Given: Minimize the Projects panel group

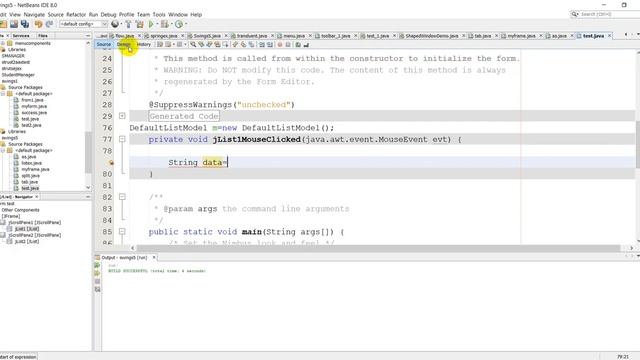Looking at the screenshot, I should pyautogui.click(x=88, y=36).
